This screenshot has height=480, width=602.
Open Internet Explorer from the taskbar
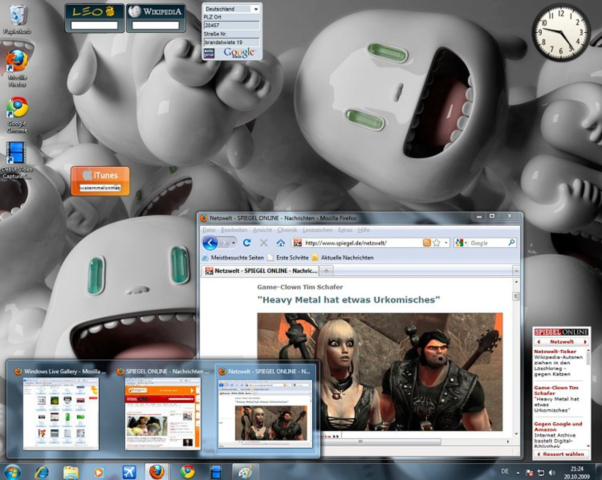(x=41, y=472)
